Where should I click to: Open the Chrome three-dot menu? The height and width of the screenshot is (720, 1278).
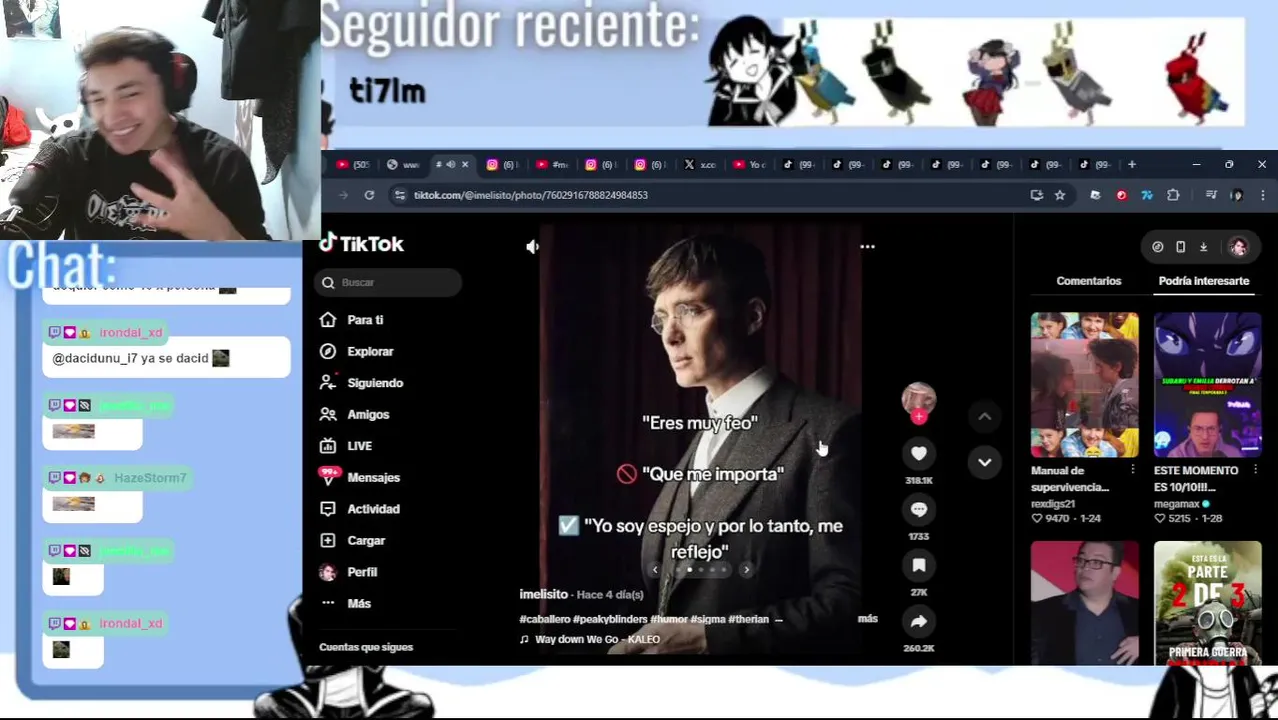(x=1263, y=195)
